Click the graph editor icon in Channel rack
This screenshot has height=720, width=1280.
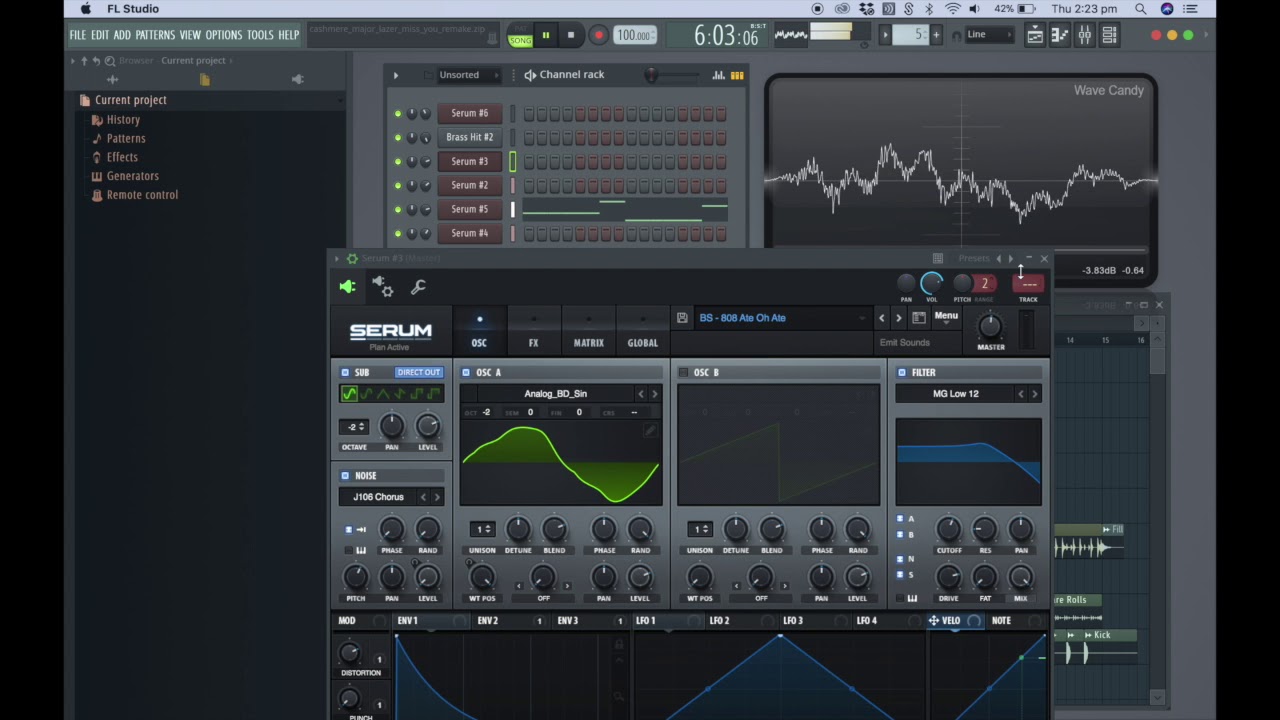tap(718, 75)
